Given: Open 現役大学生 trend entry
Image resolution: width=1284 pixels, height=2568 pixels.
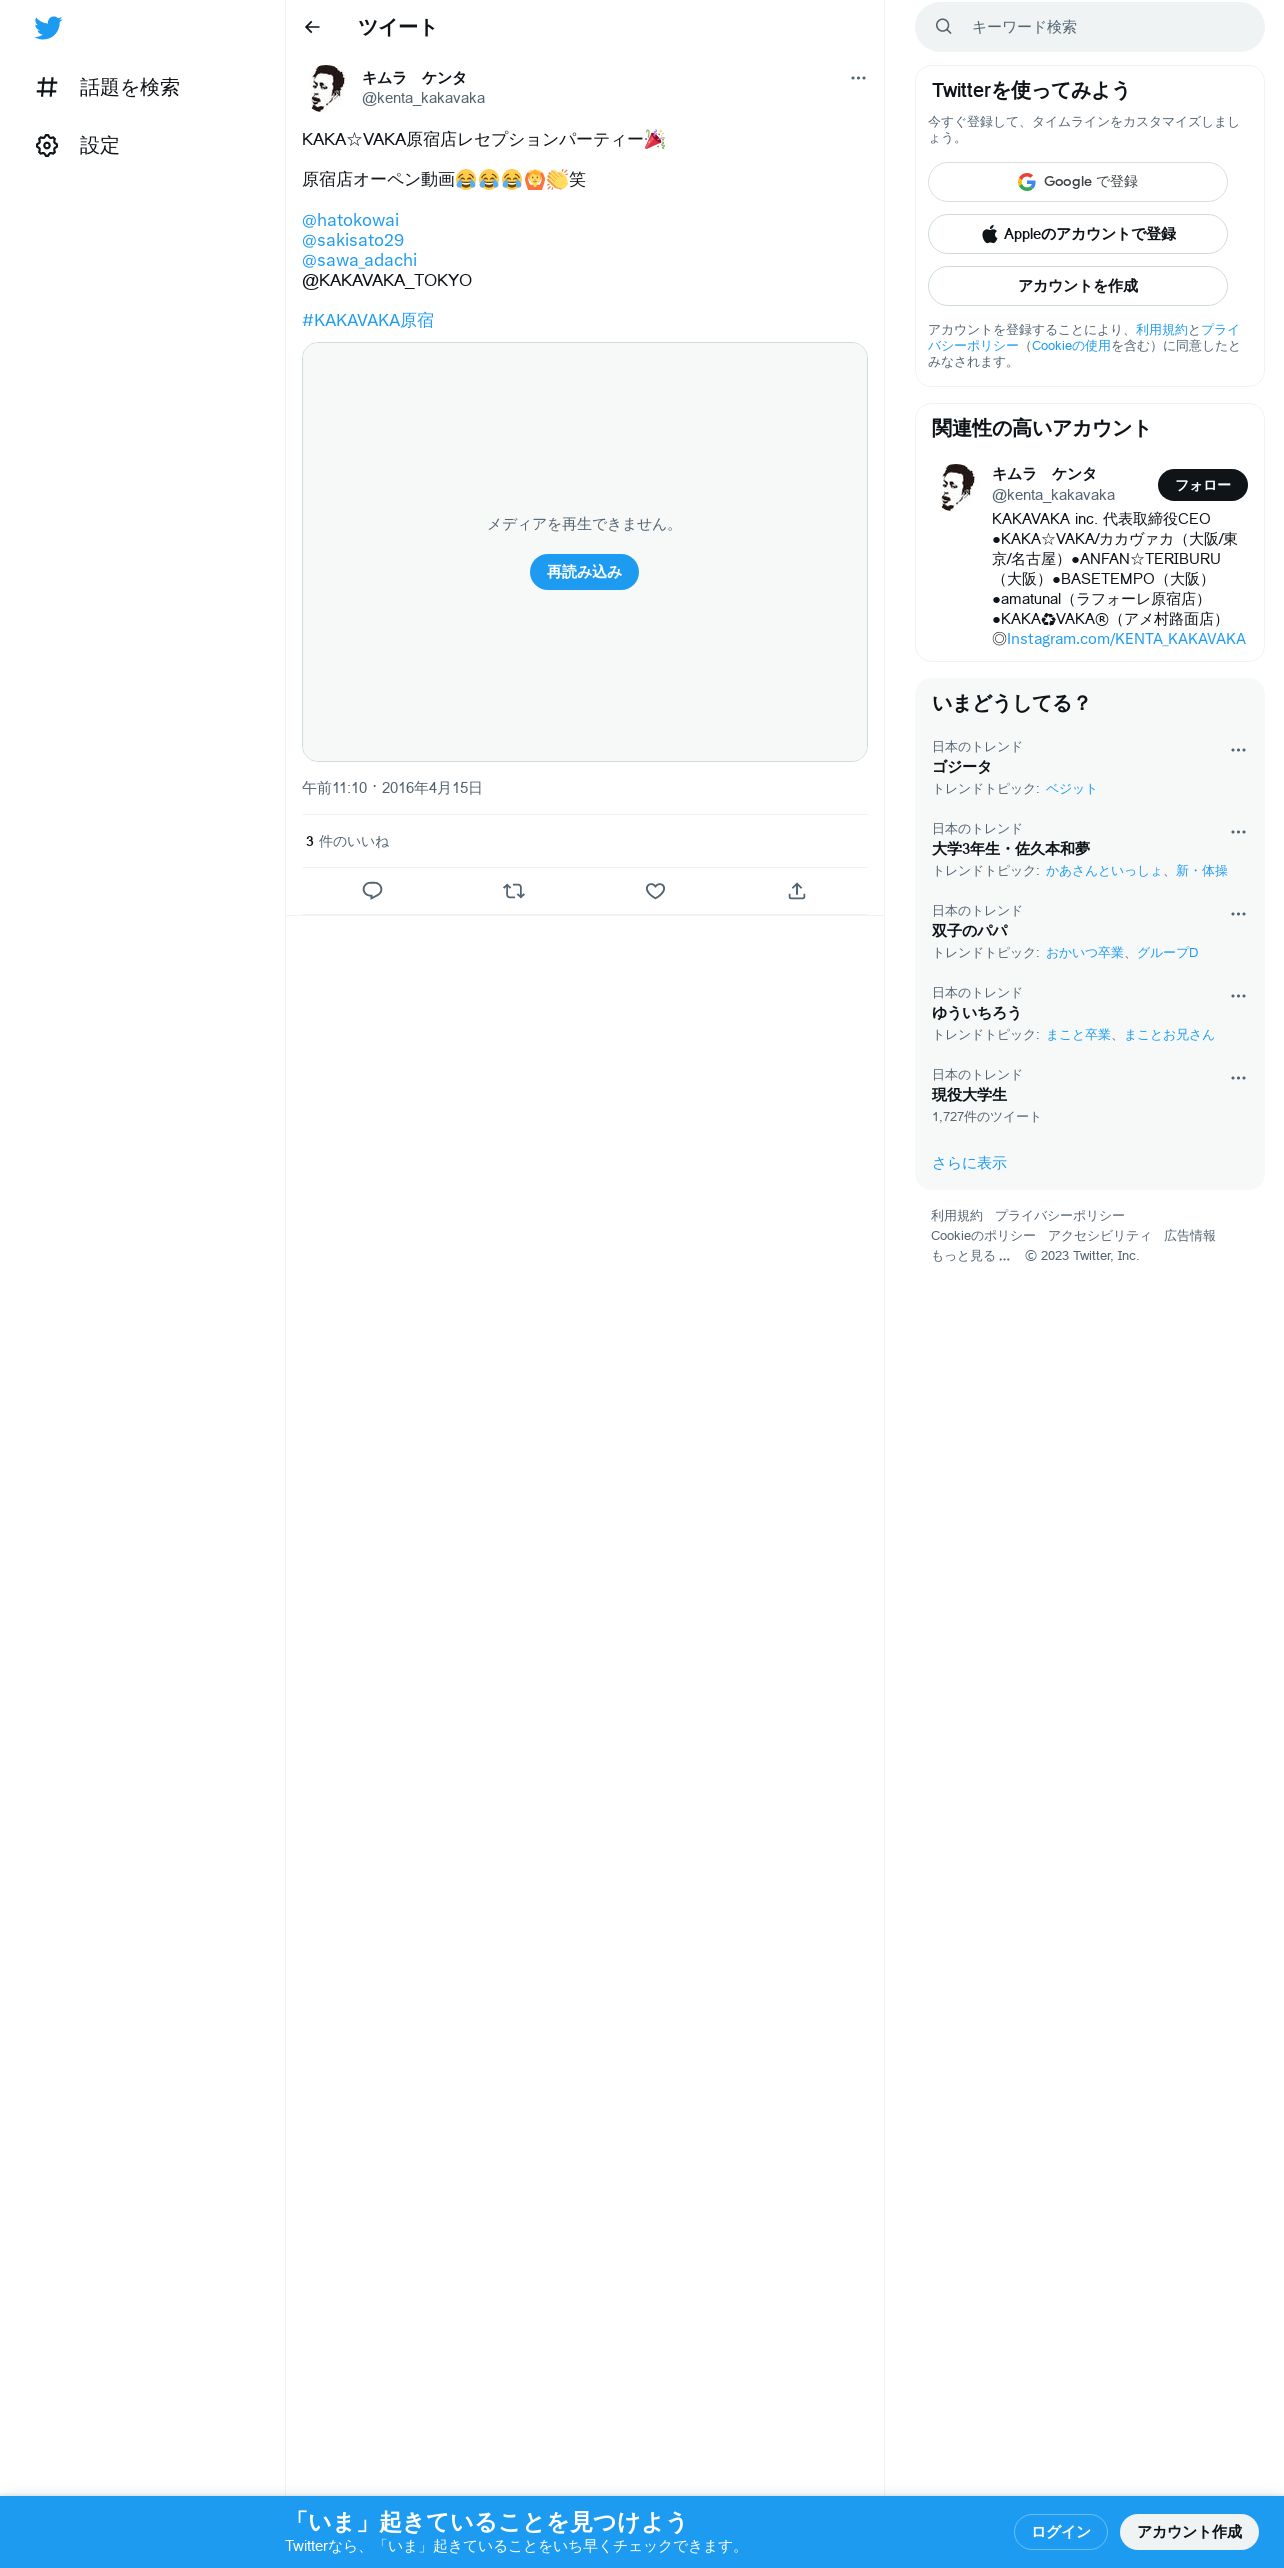Looking at the screenshot, I should tap(1090, 1096).
